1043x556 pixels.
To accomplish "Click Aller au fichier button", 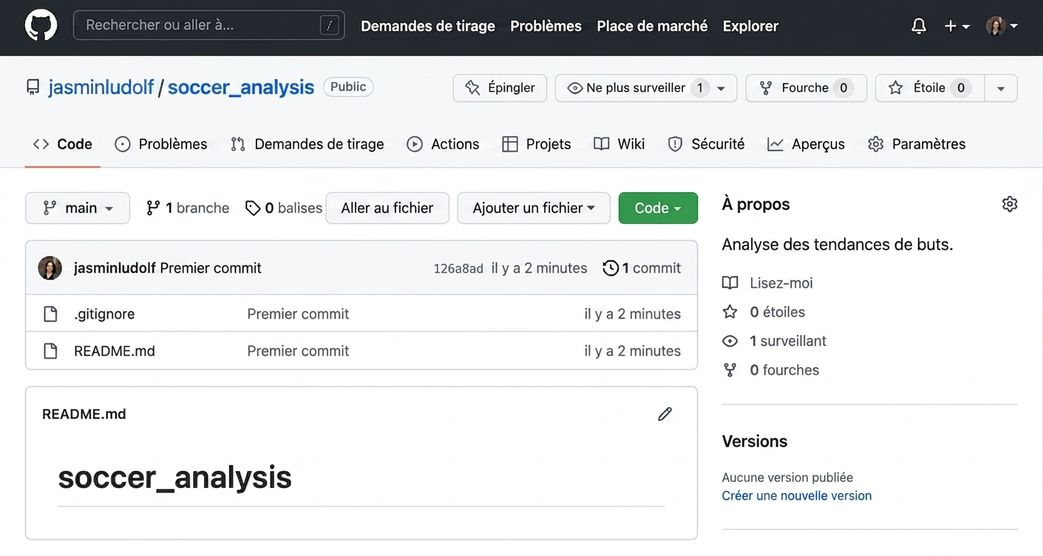I will point(387,208).
